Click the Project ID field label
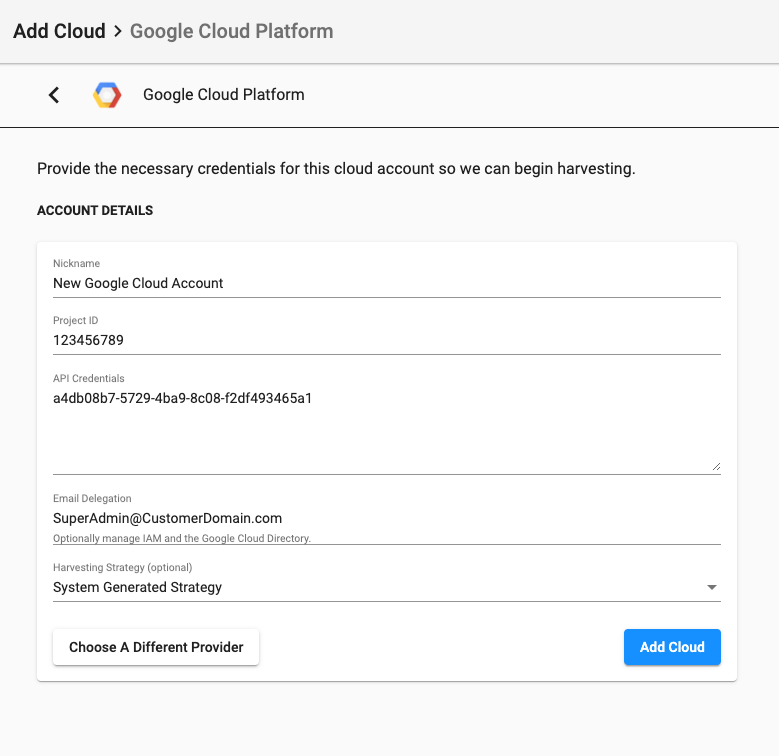The width and height of the screenshot is (779, 756). coord(76,320)
